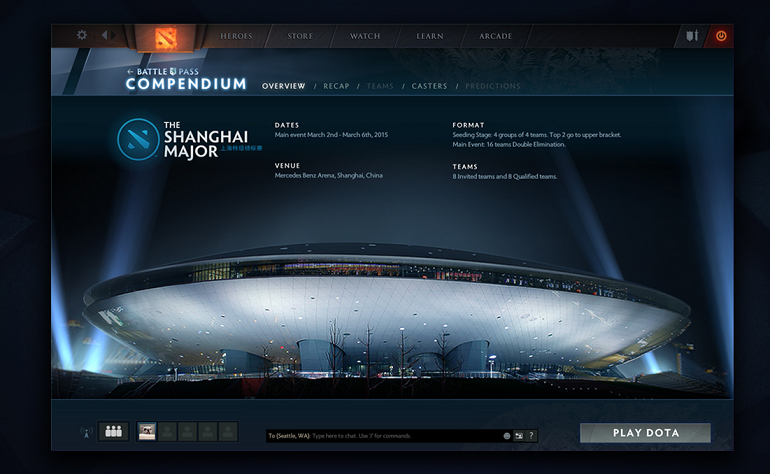The image size is (770, 474).
Task: Click the red power quit icon
Action: tap(721, 35)
